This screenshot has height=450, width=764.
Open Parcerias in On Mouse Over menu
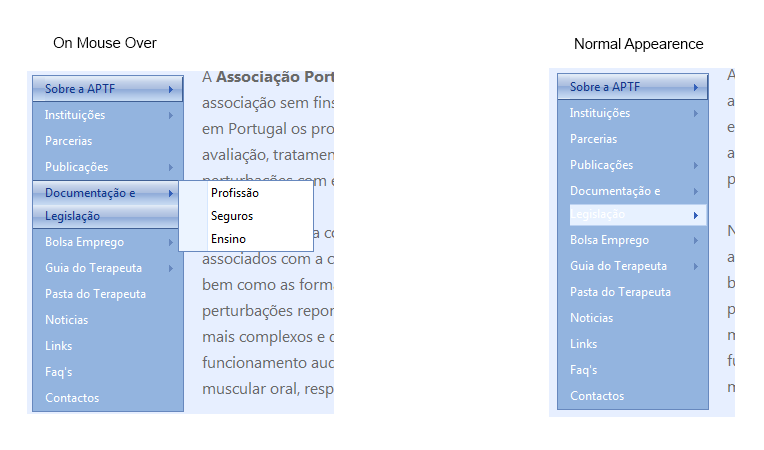(68, 141)
